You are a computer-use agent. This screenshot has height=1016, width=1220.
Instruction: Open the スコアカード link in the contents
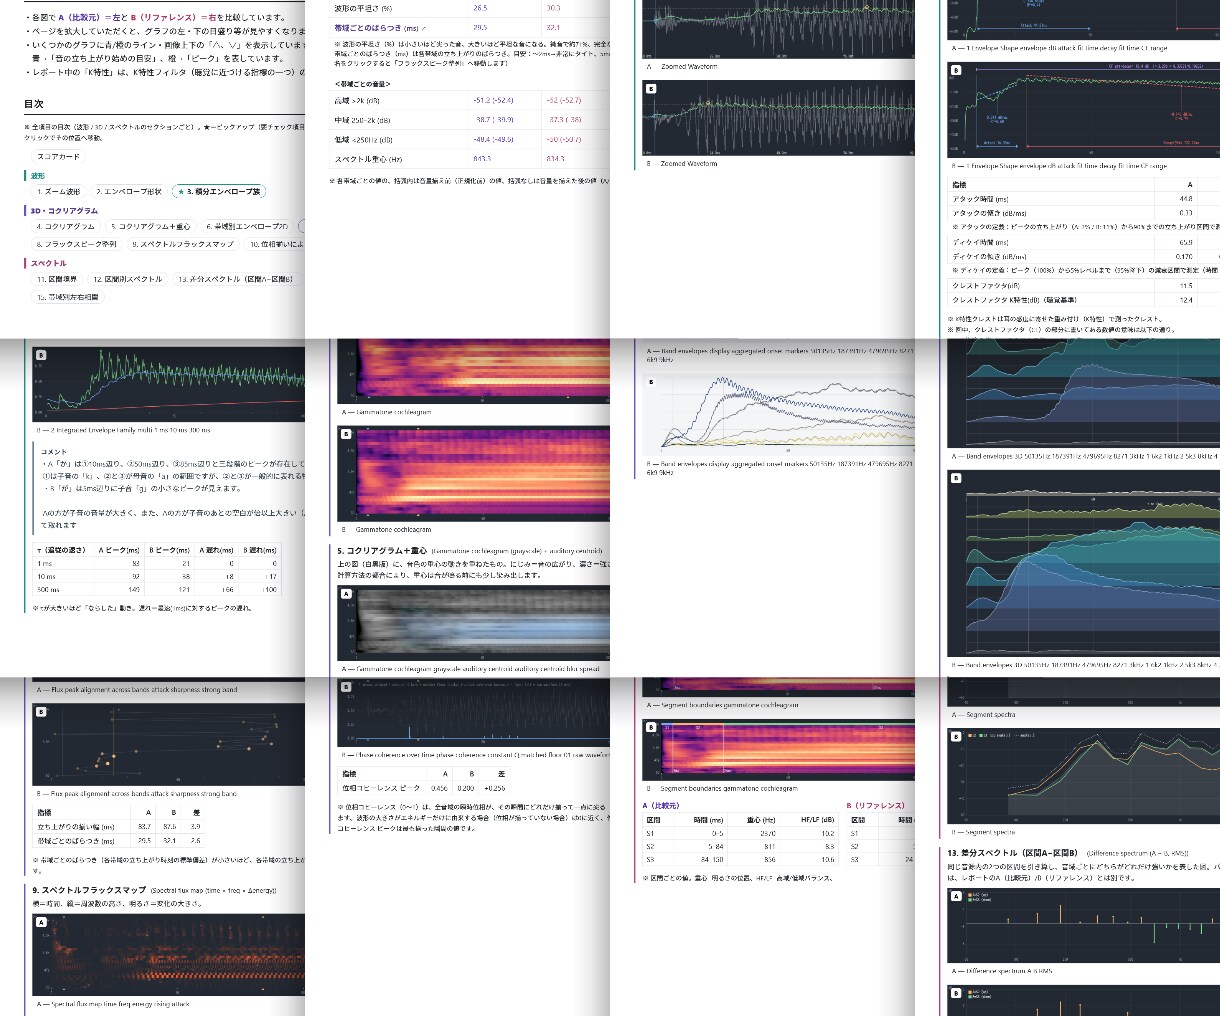[58, 157]
